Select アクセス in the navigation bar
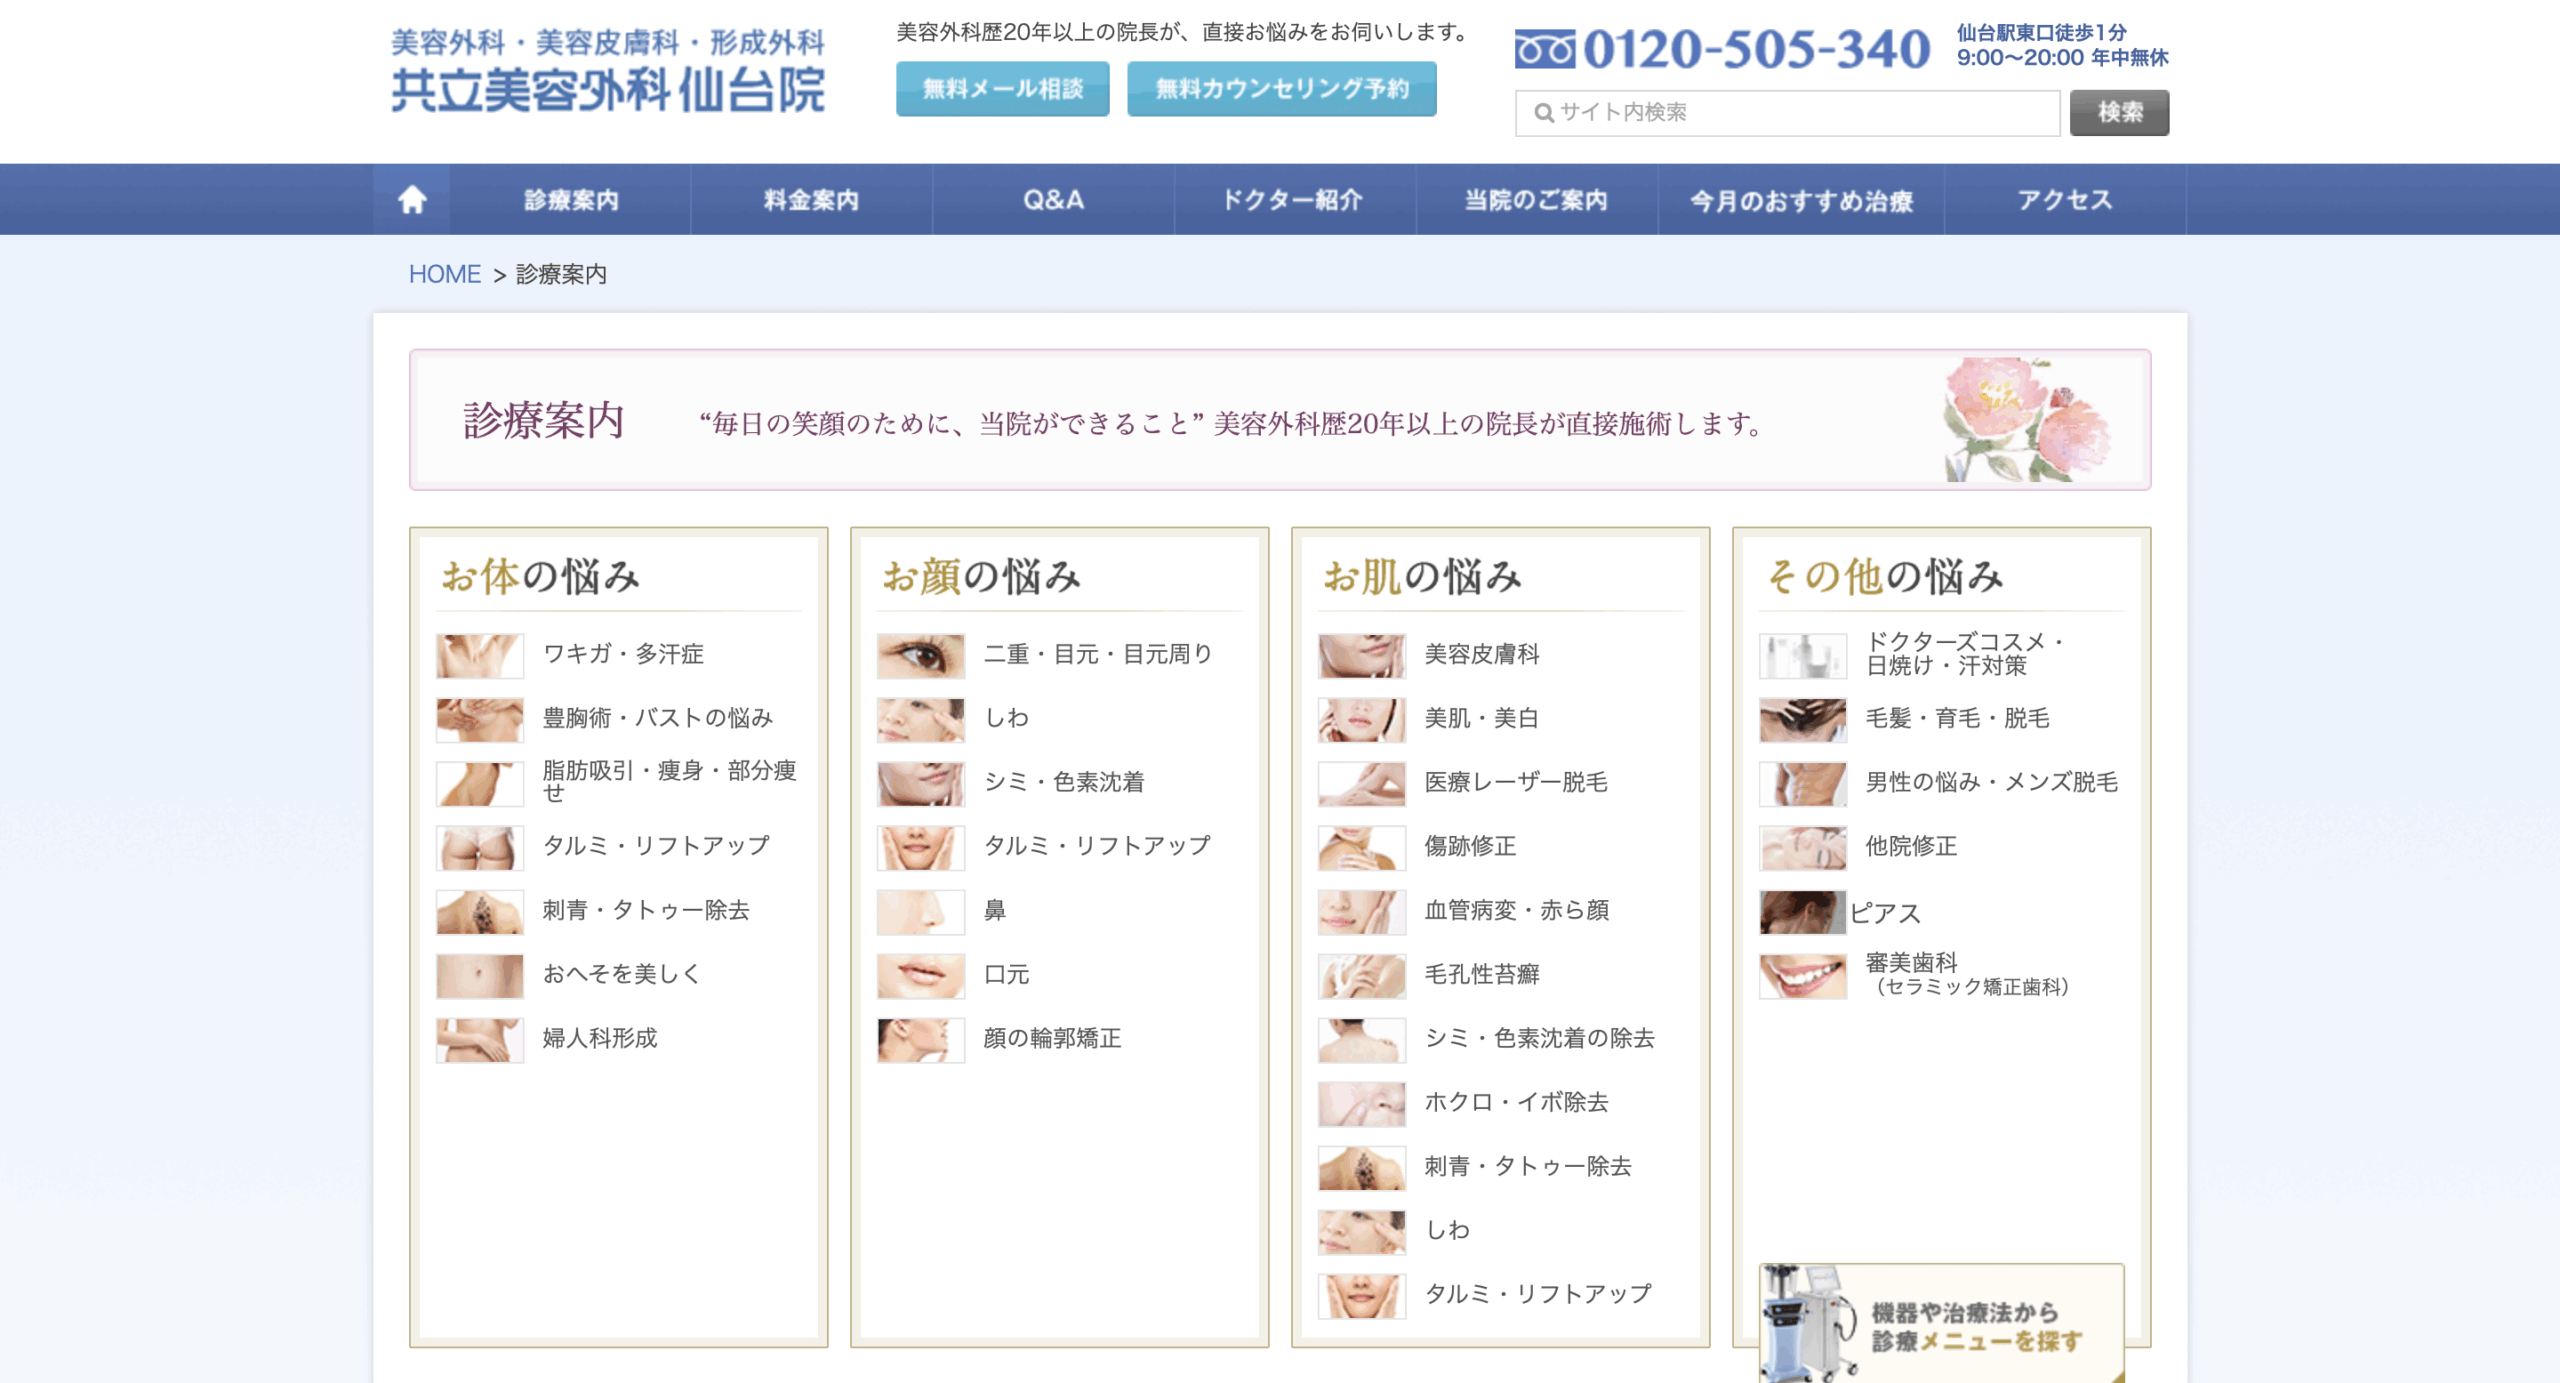The width and height of the screenshot is (2560, 1383). click(x=2064, y=200)
